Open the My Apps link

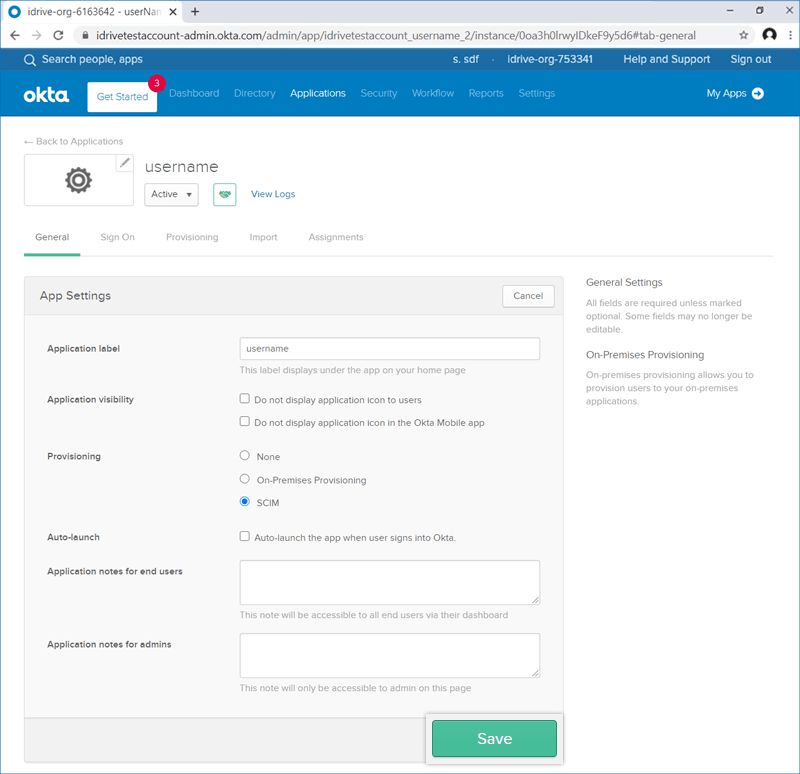tap(726, 93)
